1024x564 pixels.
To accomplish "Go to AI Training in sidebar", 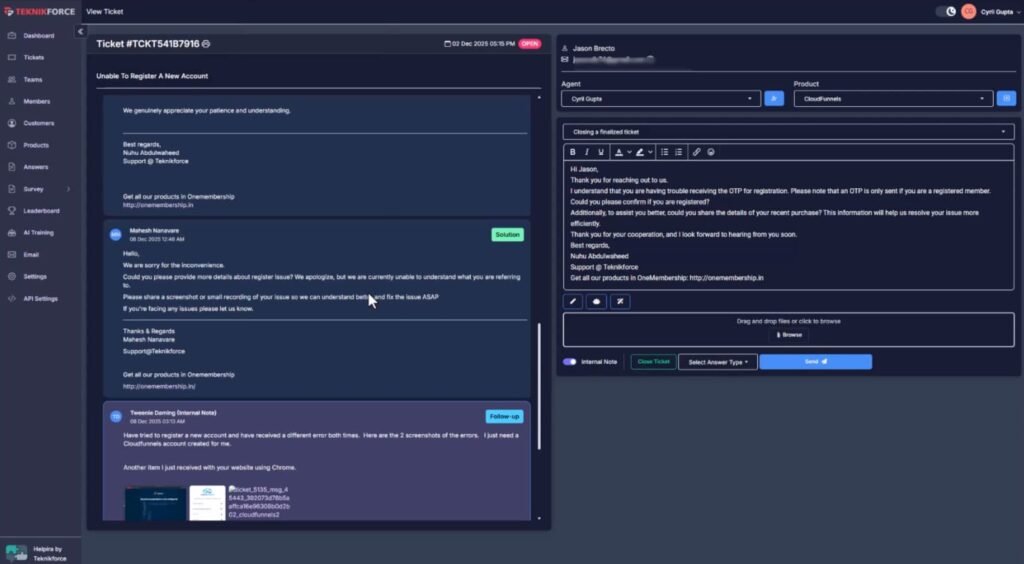I will 38,232.
